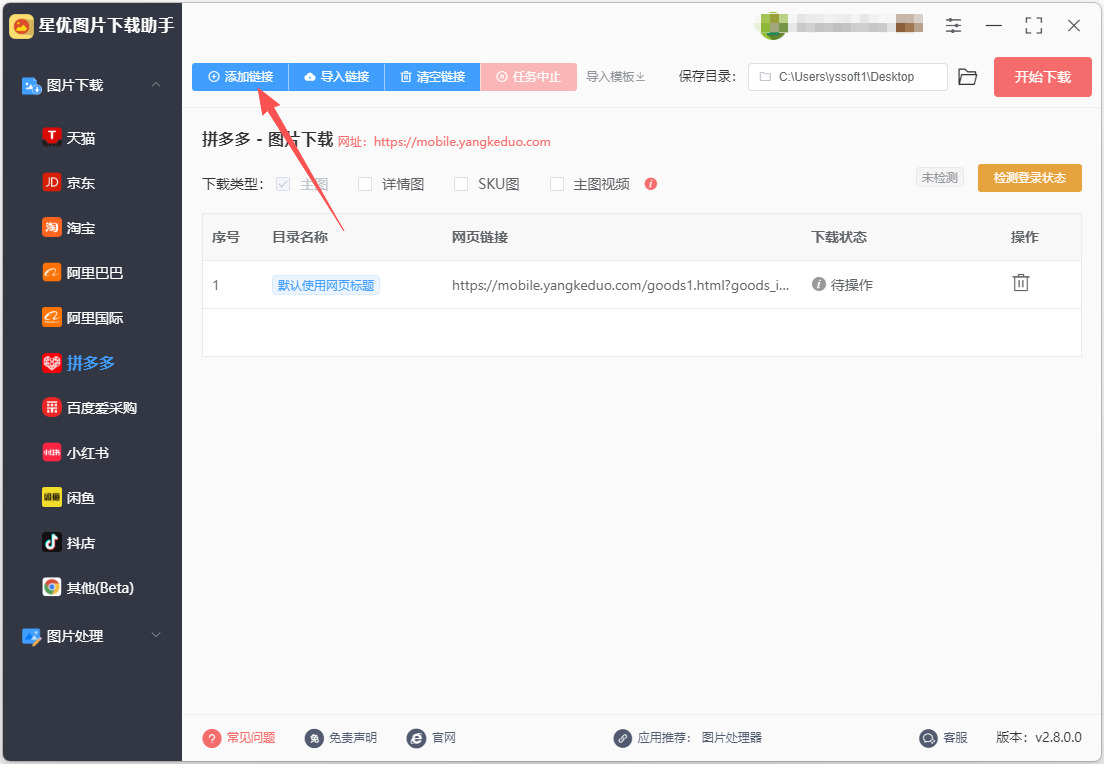Viewport: 1104px width, 764px height.
Task: Click the 待操作 status info icon
Action: click(x=818, y=284)
